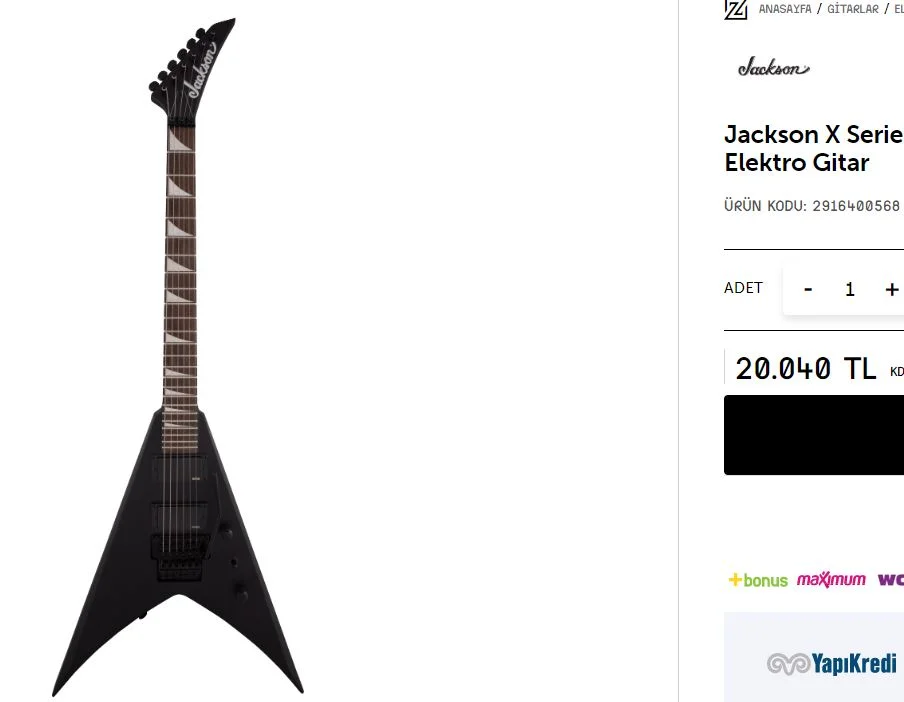
Task: Increase quantity with the plus button
Action: click(x=892, y=289)
